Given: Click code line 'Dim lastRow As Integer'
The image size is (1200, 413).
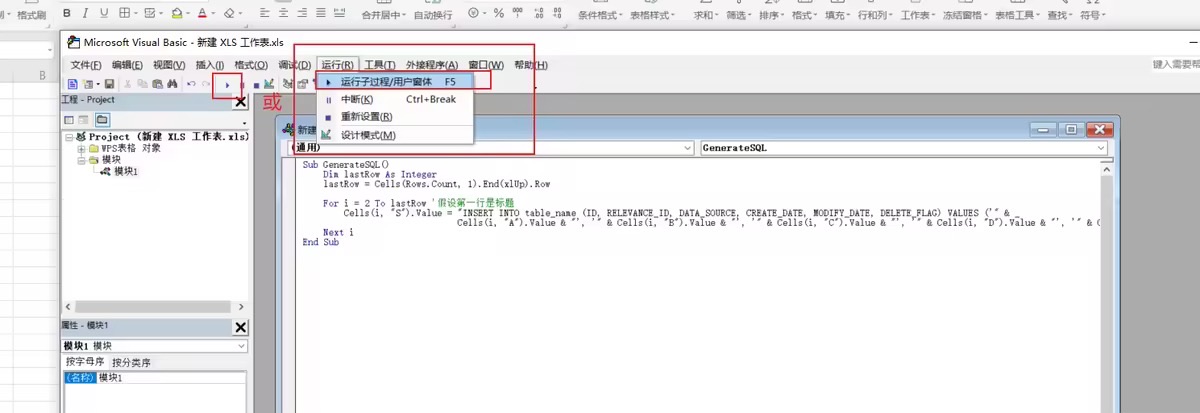Looking at the screenshot, I should point(380,174).
